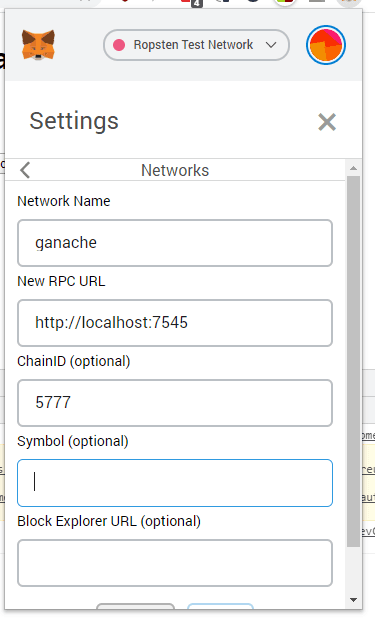
Task: Open the account avatar menu
Action: [x=326, y=45]
